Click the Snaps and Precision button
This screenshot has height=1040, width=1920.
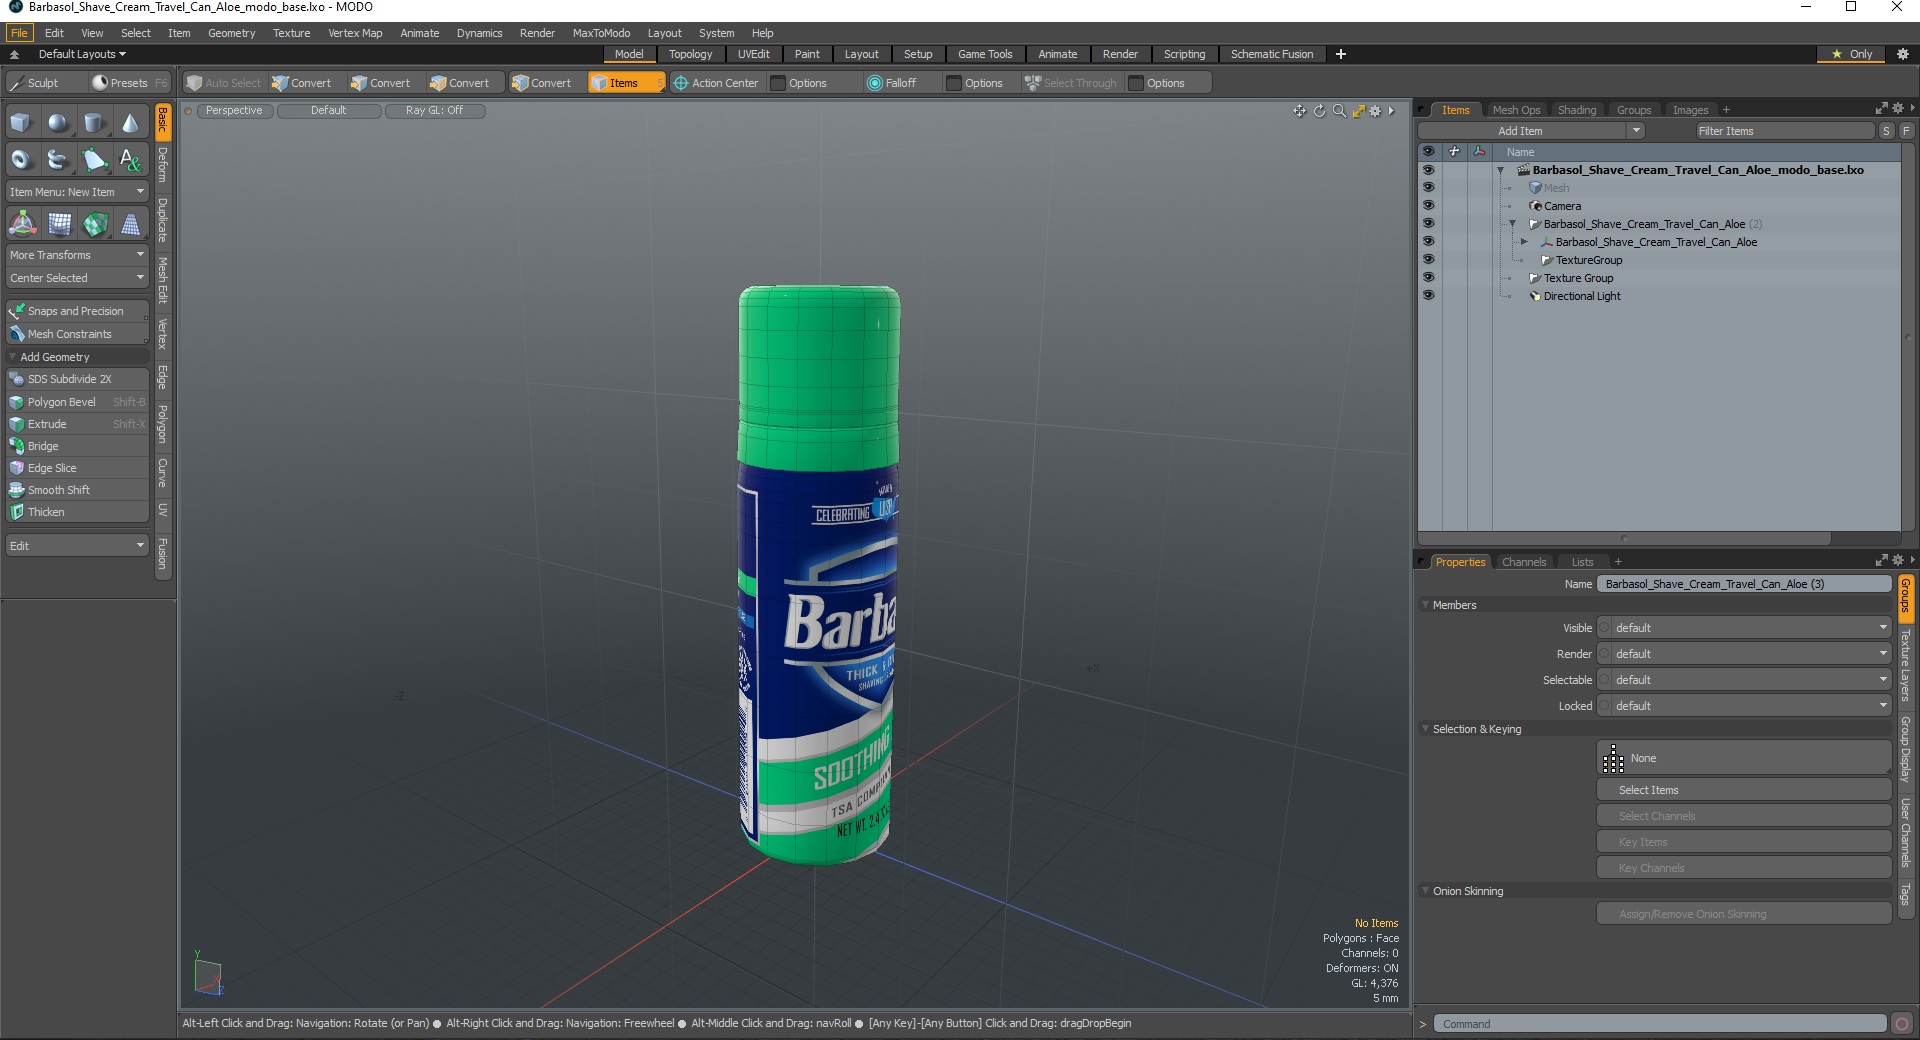(x=77, y=311)
